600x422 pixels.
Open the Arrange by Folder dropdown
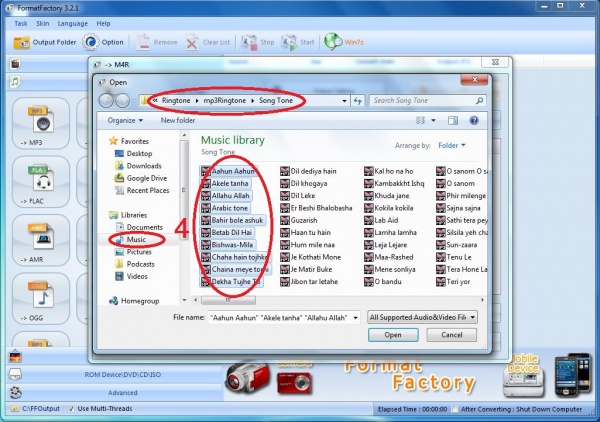point(452,145)
